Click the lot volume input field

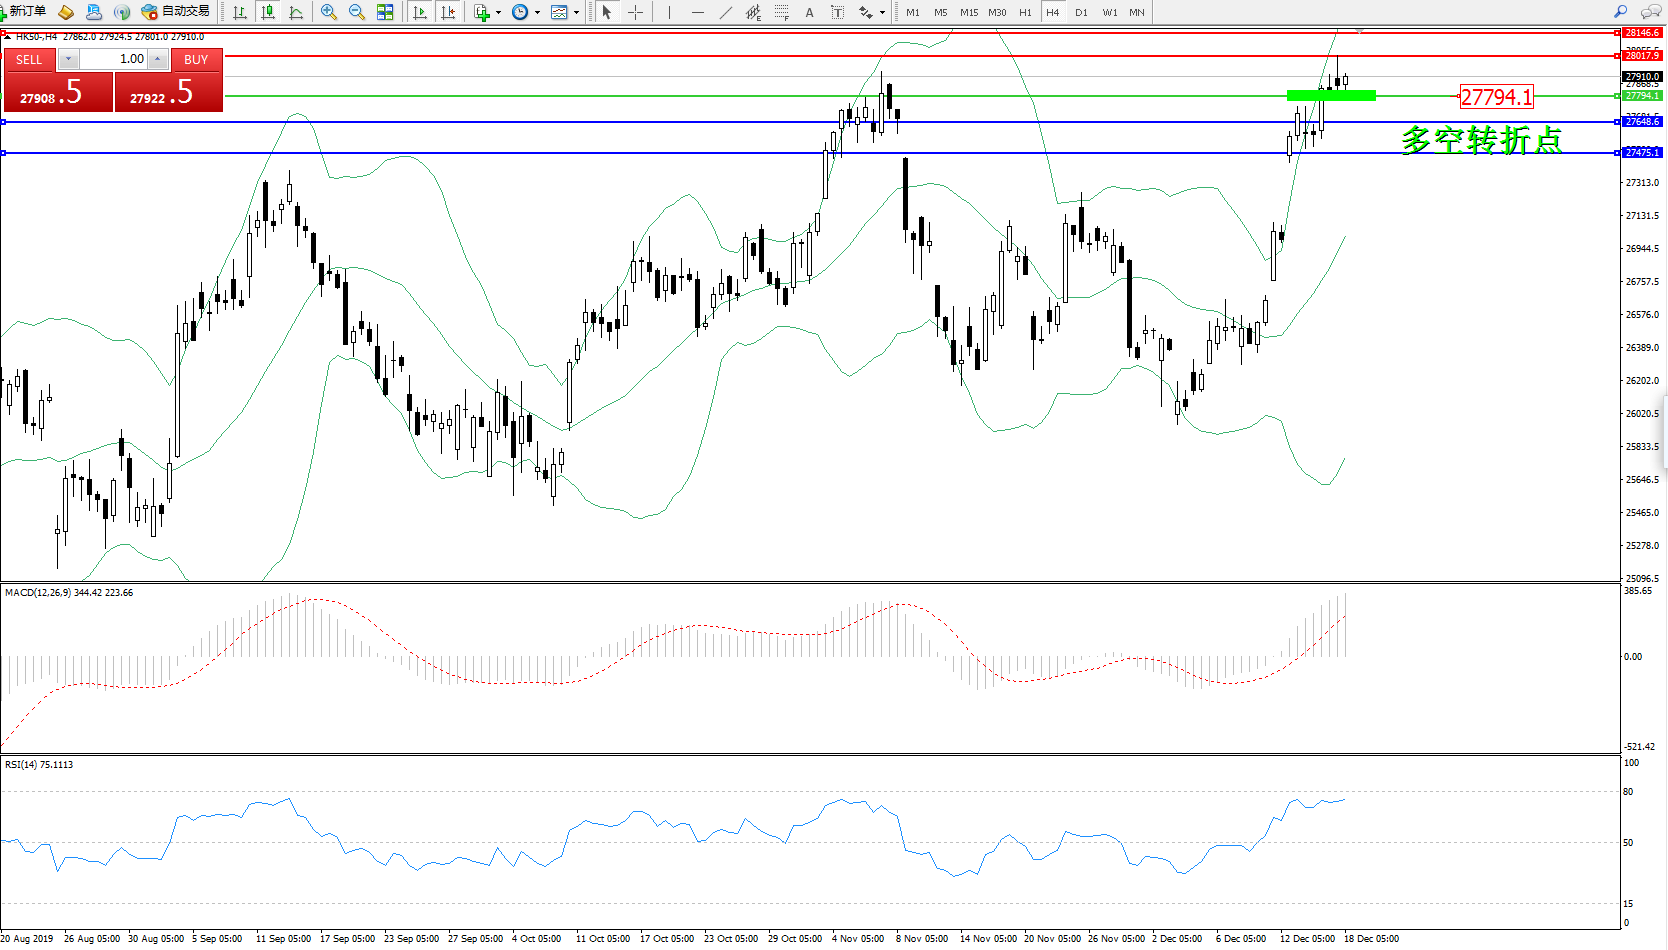point(113,59)
